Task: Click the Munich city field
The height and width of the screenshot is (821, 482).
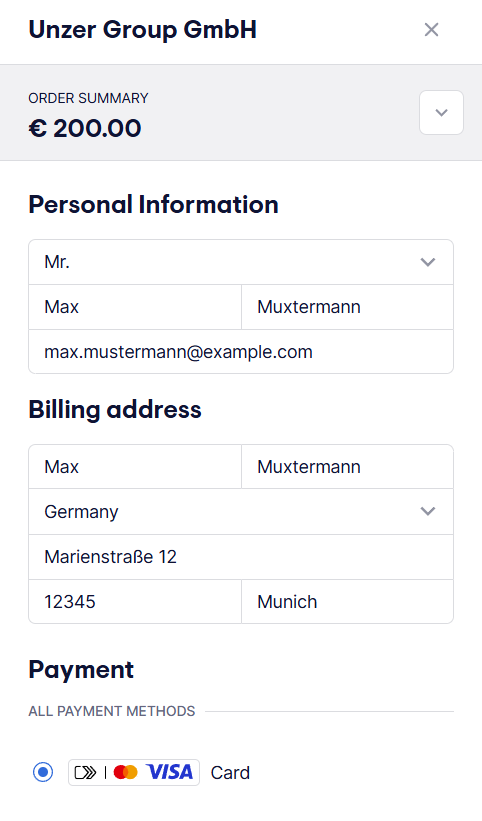Action: [348, 602]
